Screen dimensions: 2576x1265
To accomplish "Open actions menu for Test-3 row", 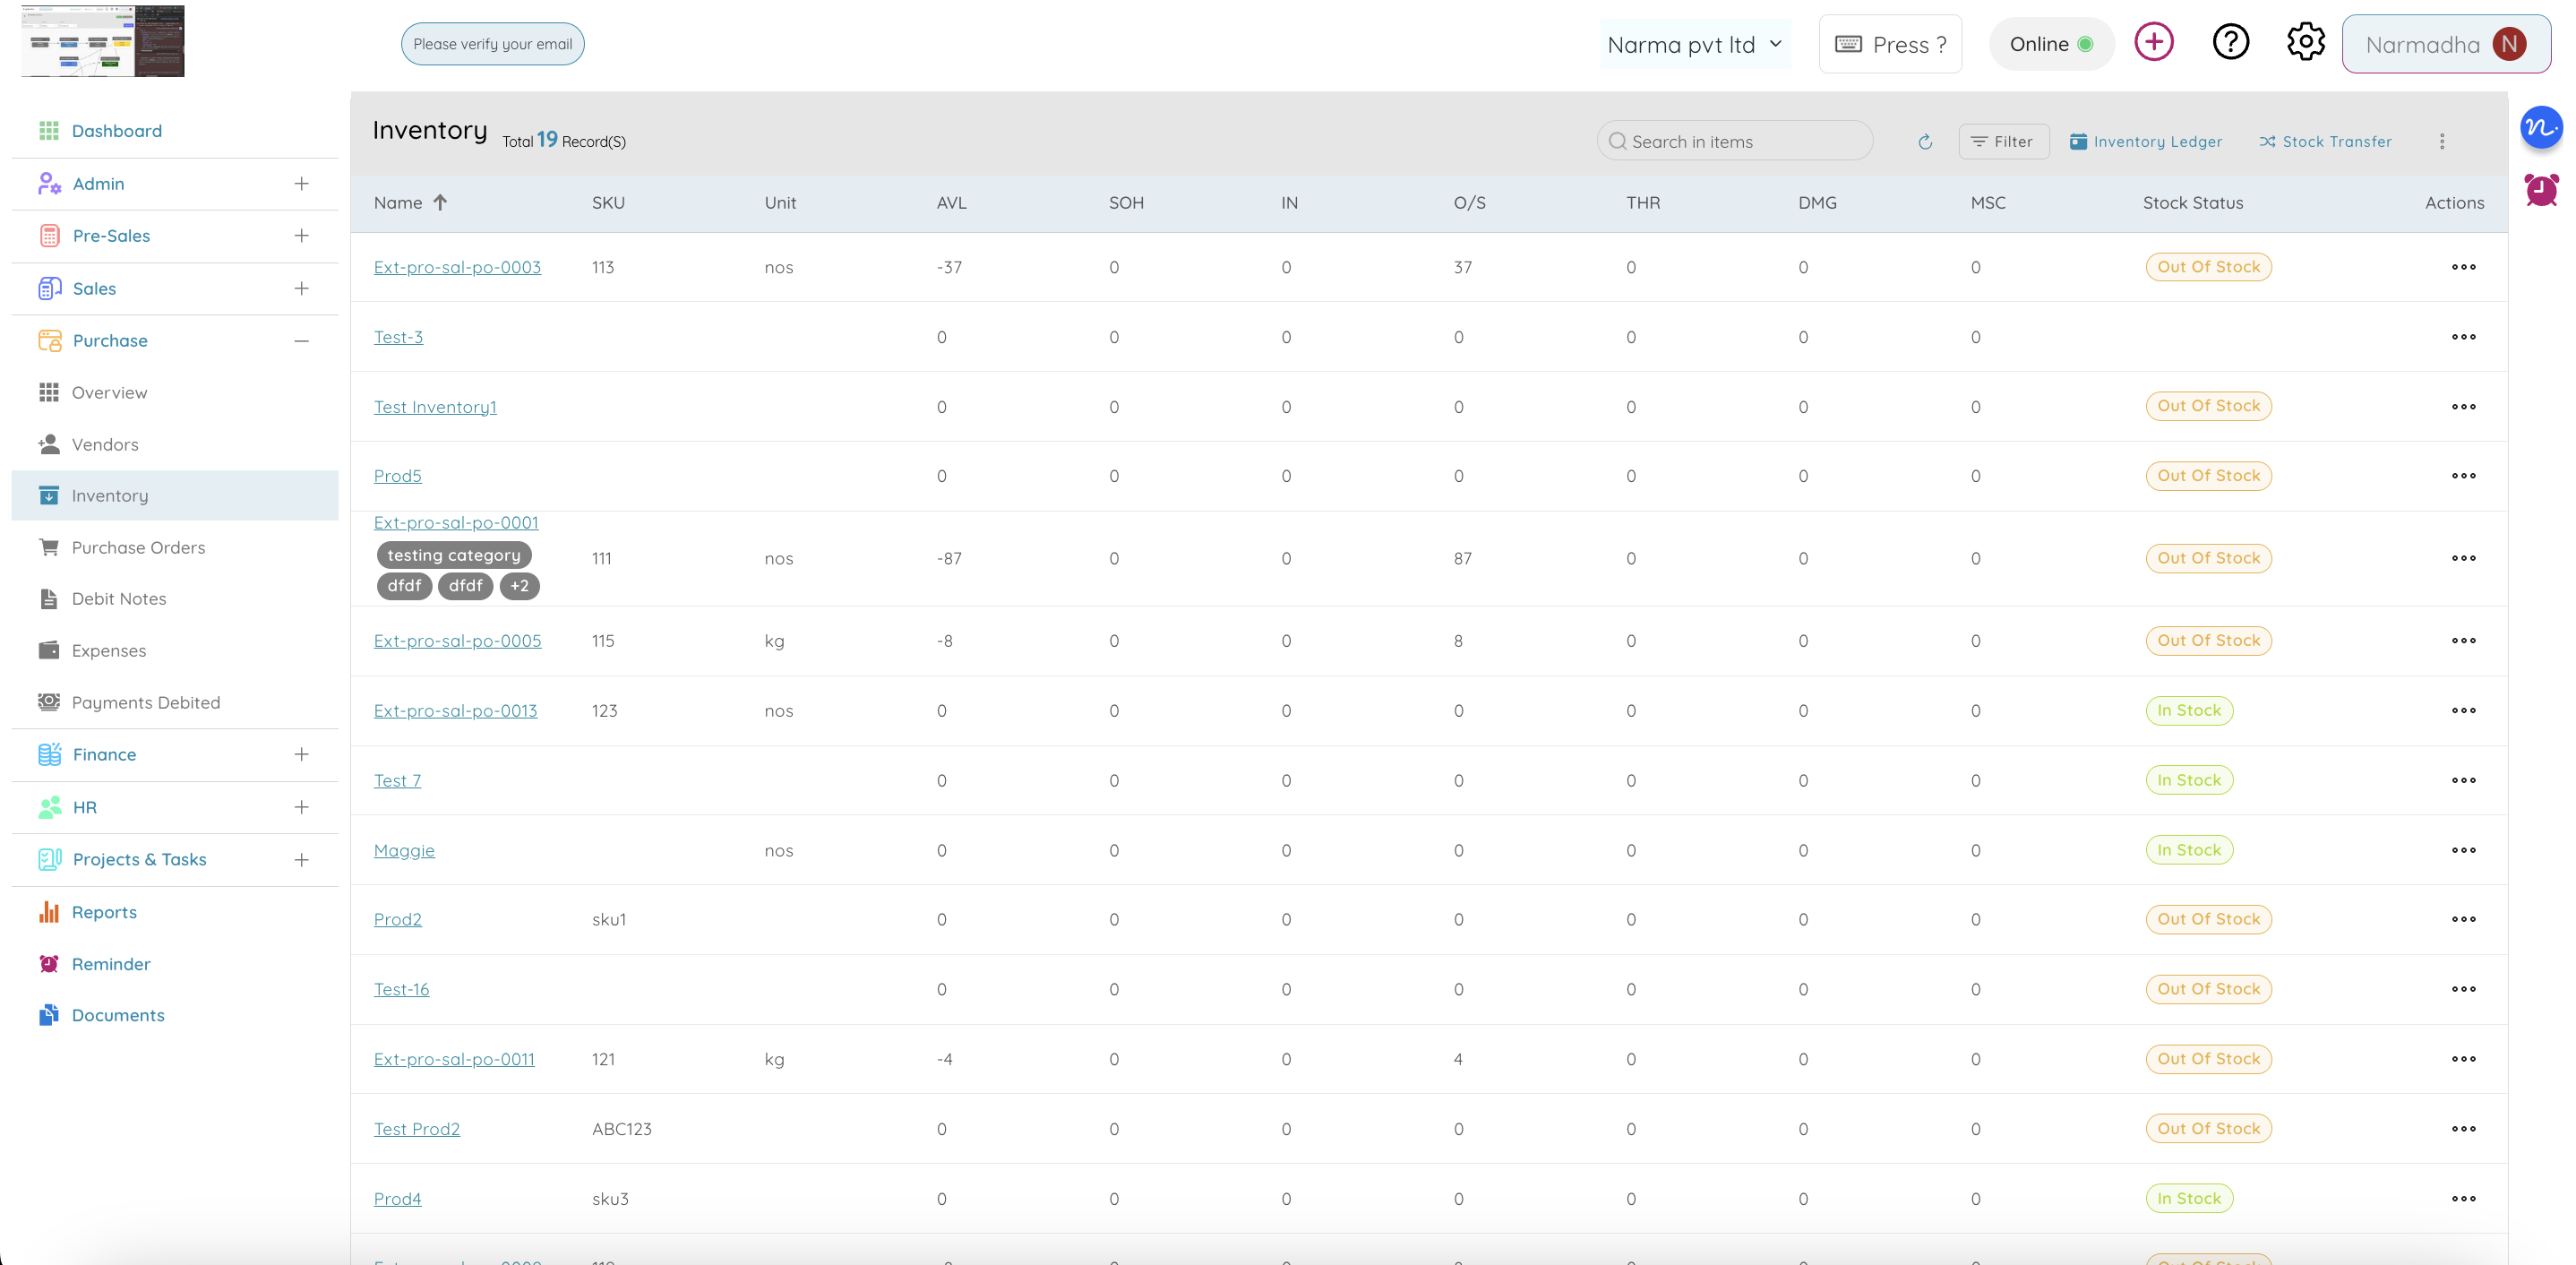I will click(x=2463, y=337).
